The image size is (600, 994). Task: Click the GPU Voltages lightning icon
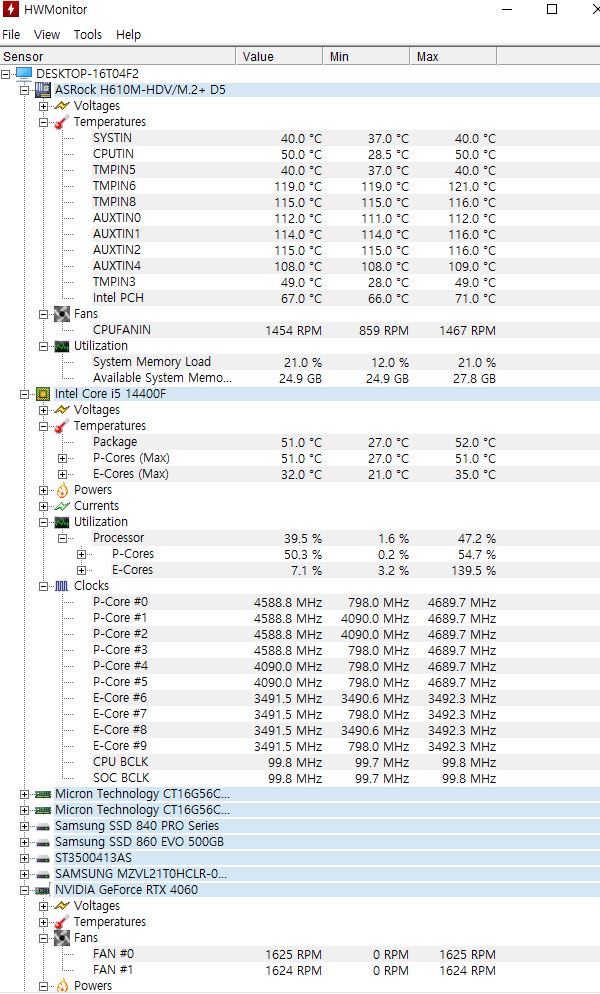(62, 906)
